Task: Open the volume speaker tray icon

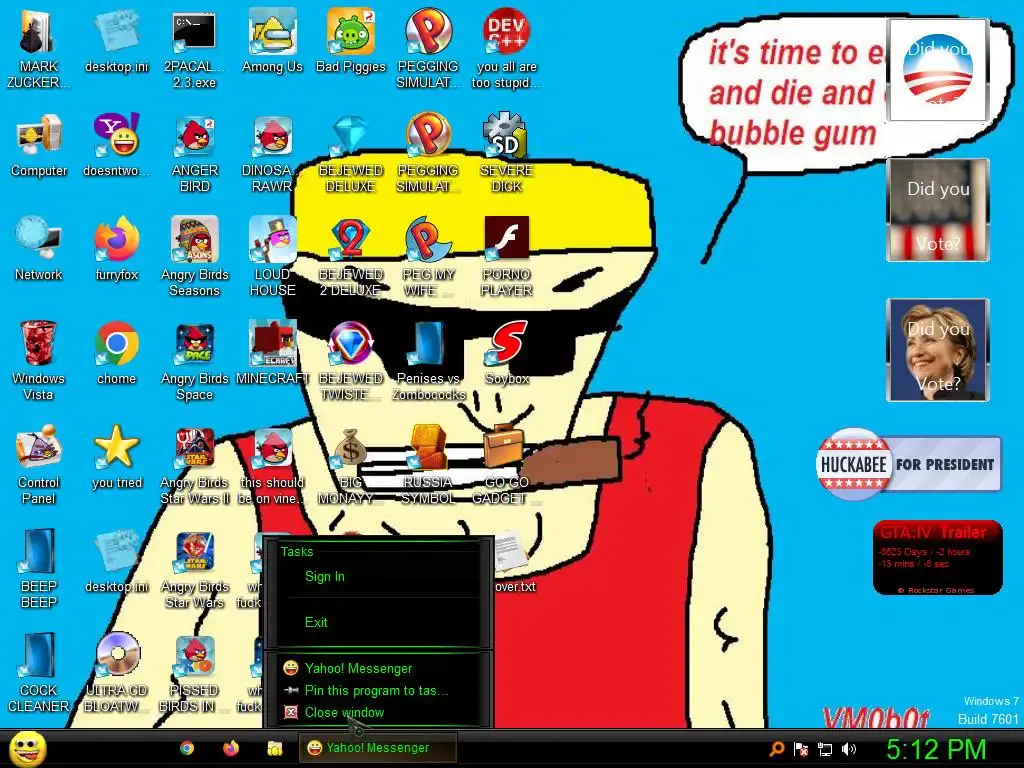Action: (849, 749)
